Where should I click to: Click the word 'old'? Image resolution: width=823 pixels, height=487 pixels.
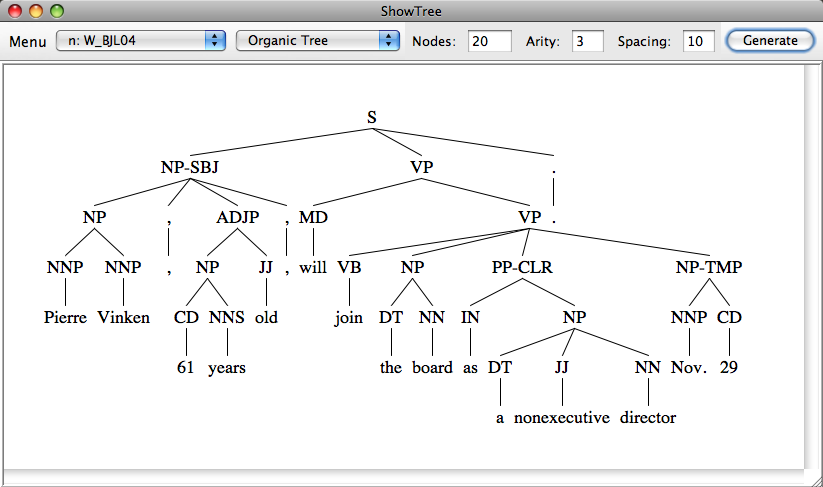pos(266,317)
